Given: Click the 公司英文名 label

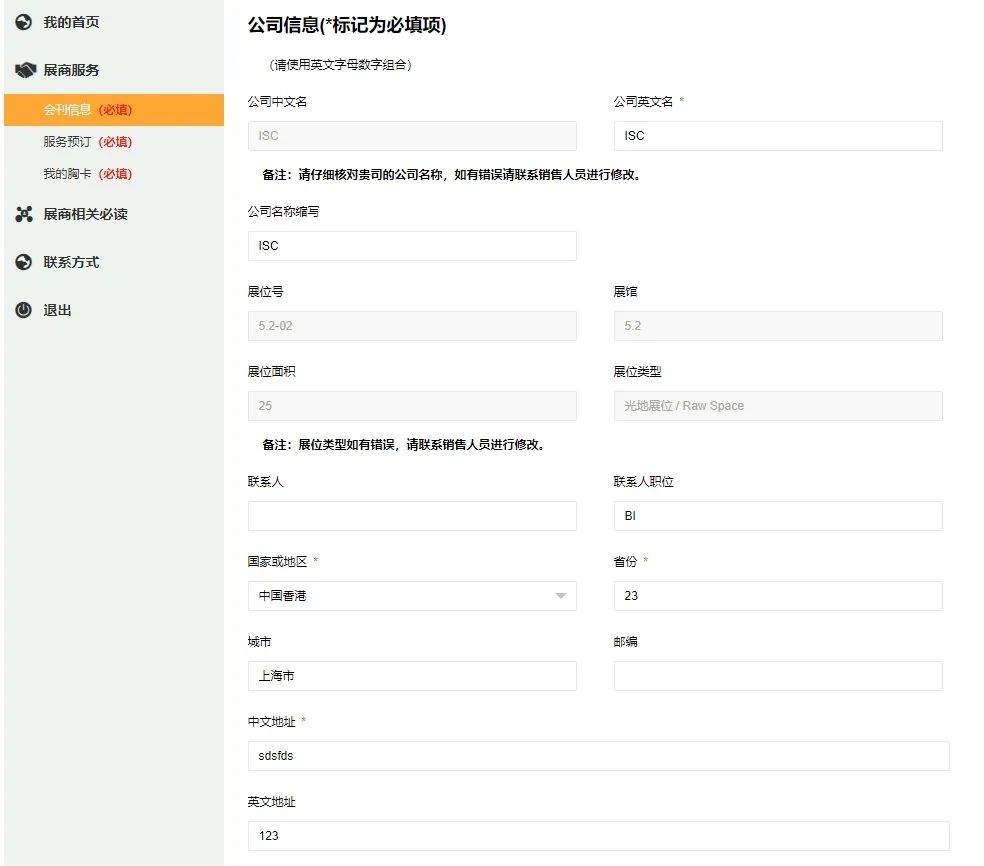Looking at the screenshot, I should coord(643,102).
